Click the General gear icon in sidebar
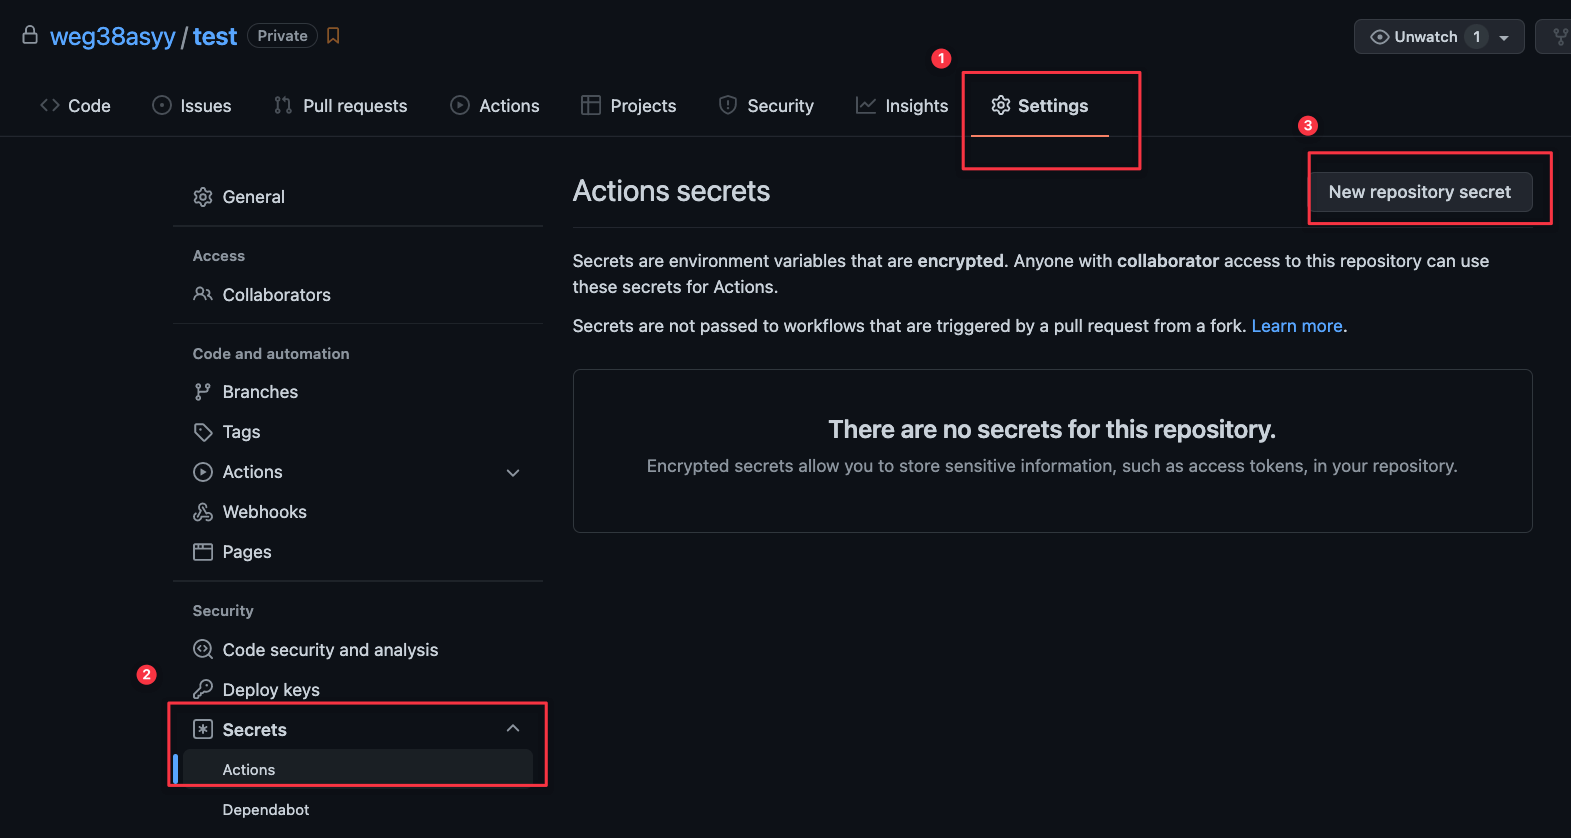Screen dimensions: 1571x838 coord(203,197)
